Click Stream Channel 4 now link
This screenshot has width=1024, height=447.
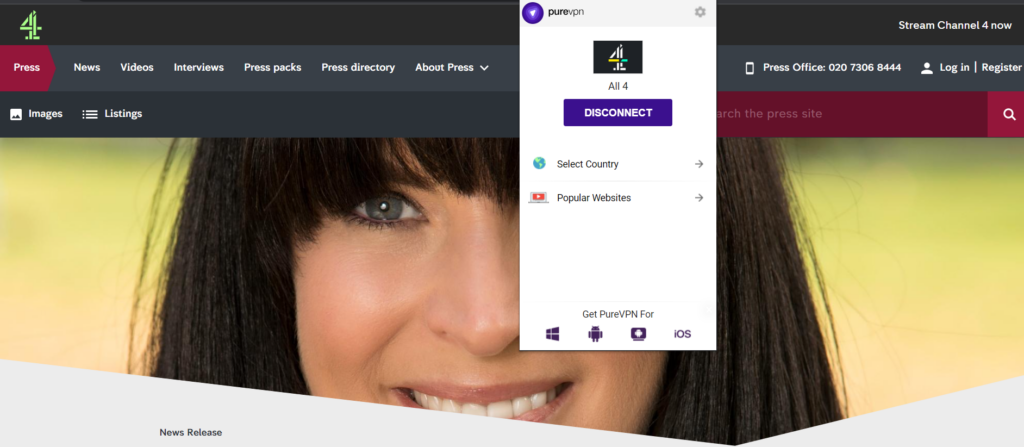(955, 25)
